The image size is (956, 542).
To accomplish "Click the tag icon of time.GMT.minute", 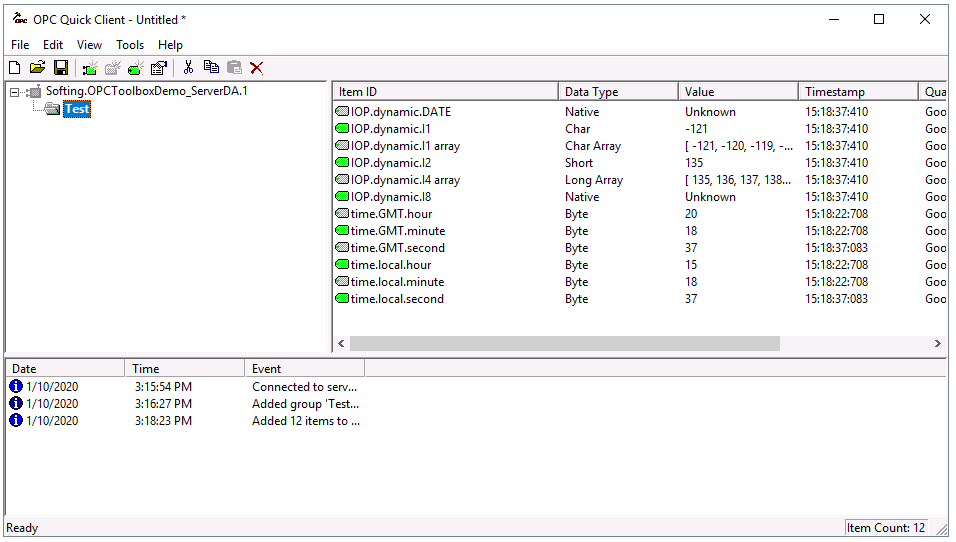I will point(342,231).
